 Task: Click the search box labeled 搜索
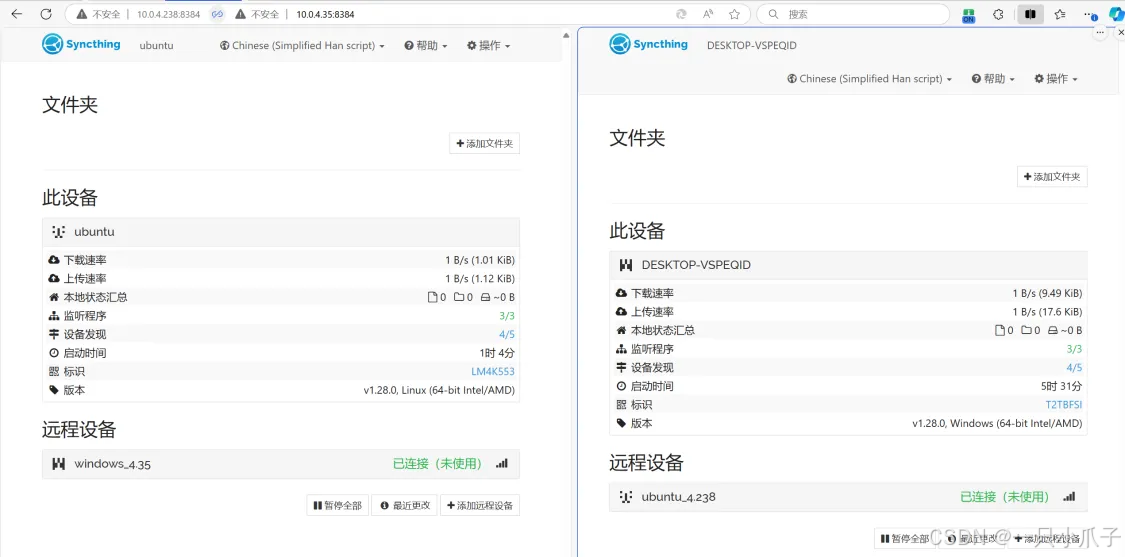[854, 14]
